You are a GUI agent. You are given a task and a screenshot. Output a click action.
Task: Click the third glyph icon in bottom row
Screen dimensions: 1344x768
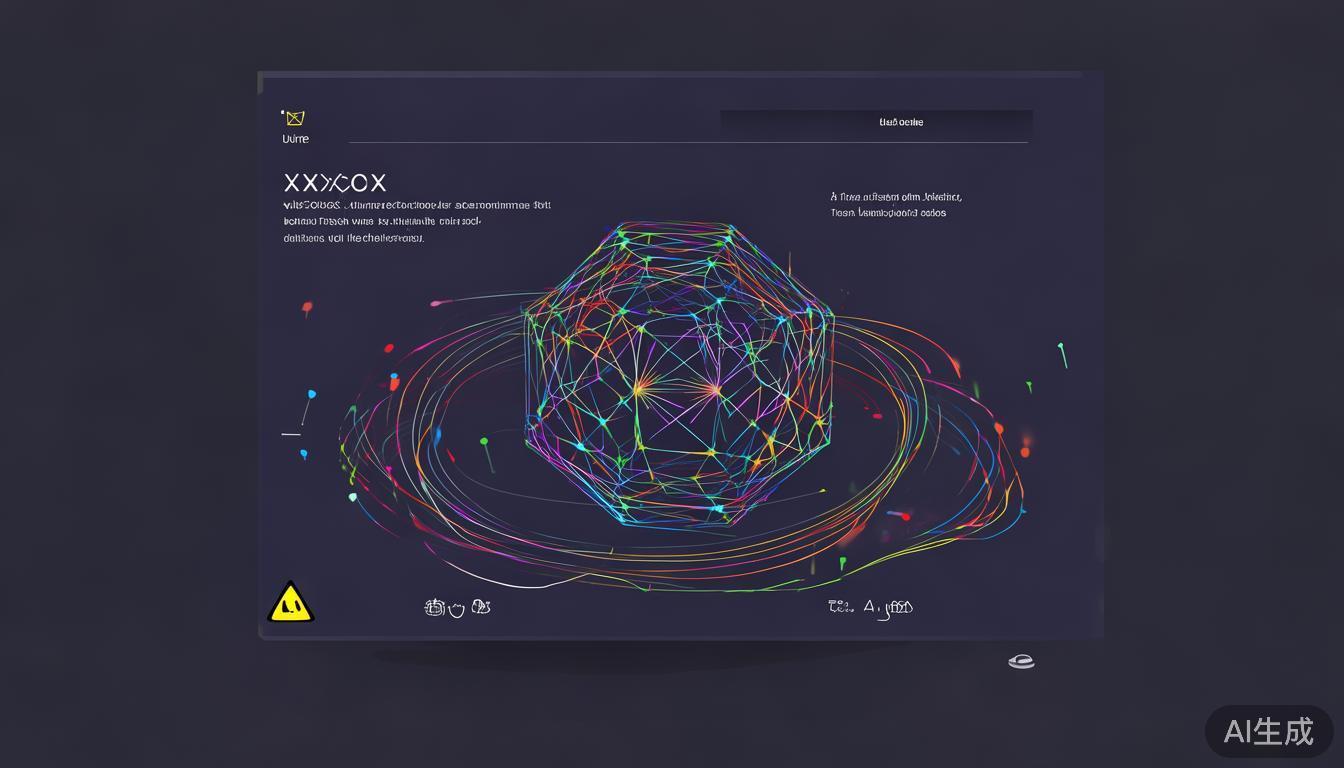tap(481, 606)
